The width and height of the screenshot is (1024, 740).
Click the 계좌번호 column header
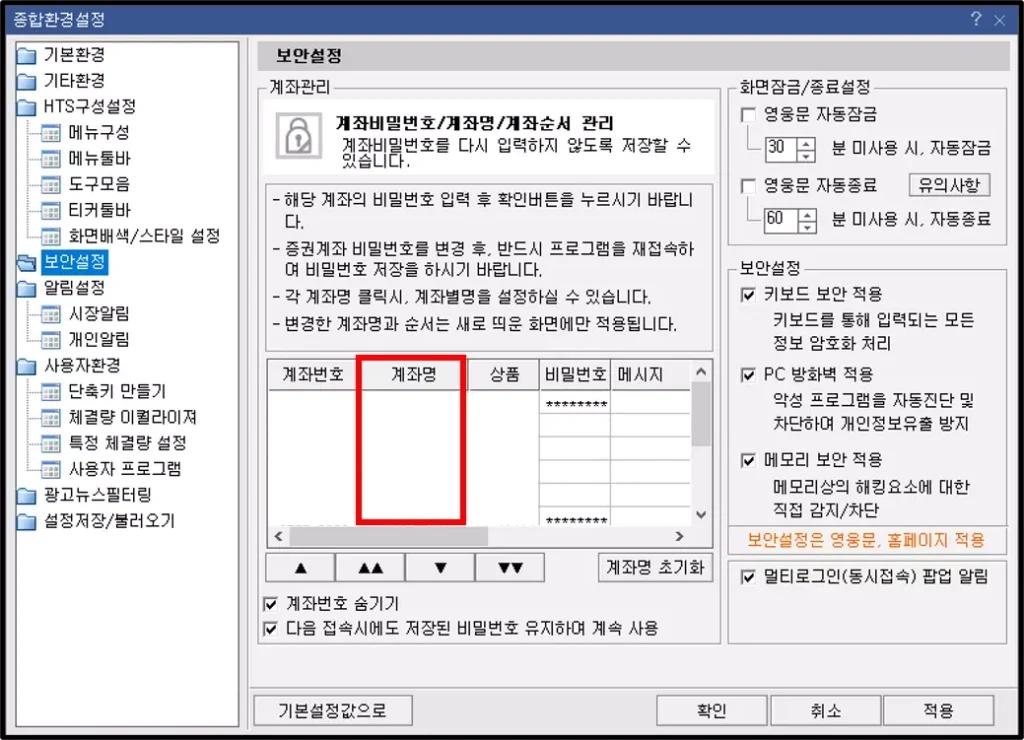click(313, 374)
